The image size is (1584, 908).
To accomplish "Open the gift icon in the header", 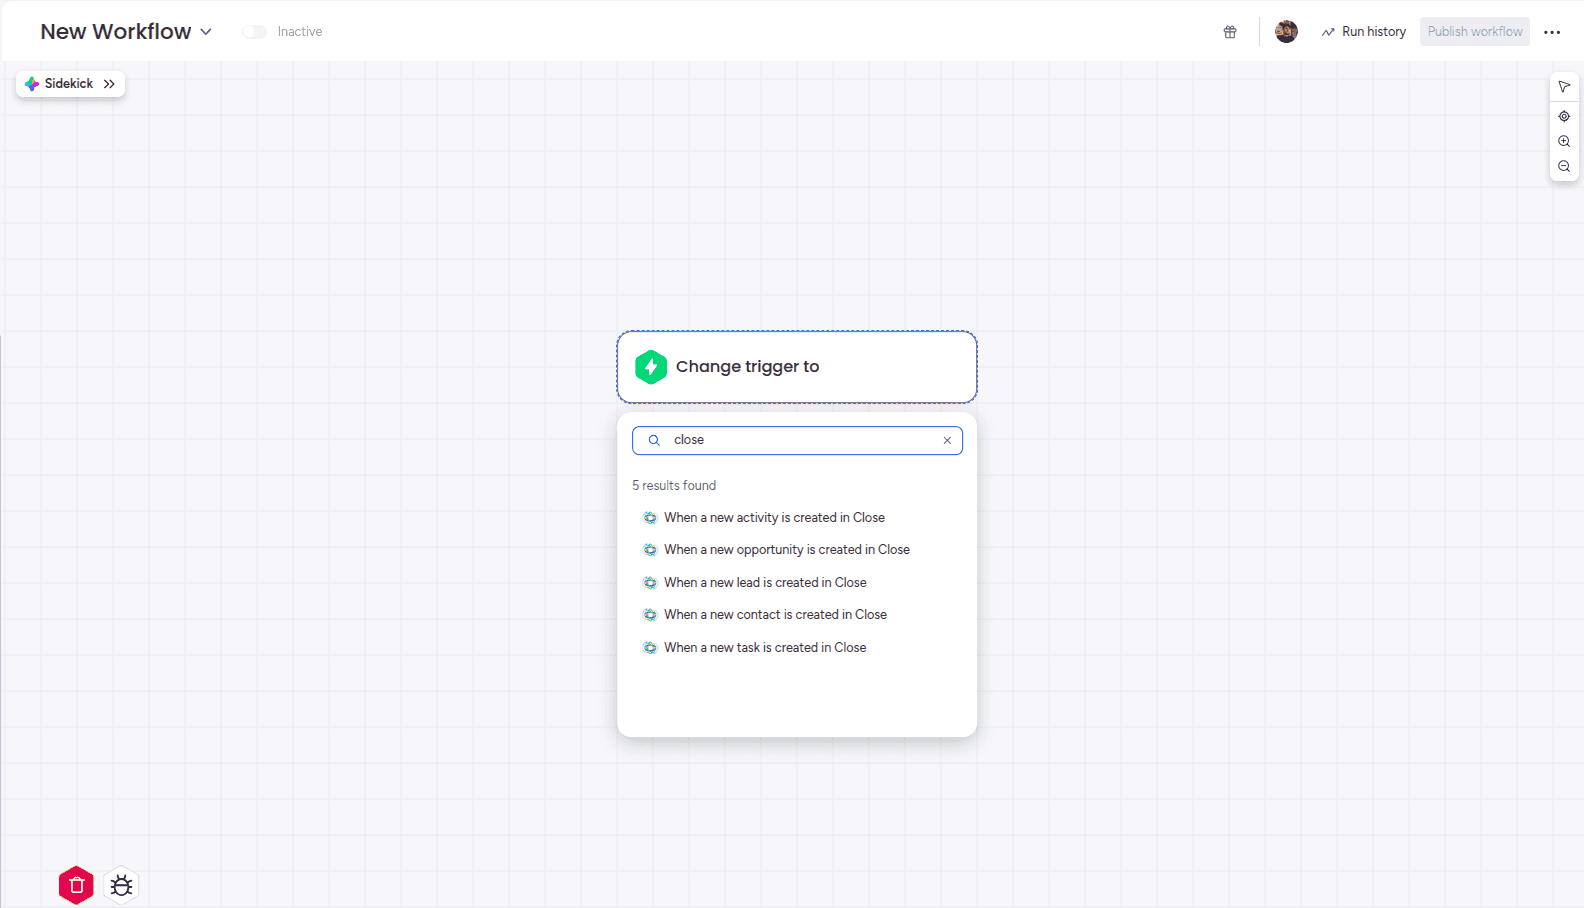I will tap(1230, 32).
